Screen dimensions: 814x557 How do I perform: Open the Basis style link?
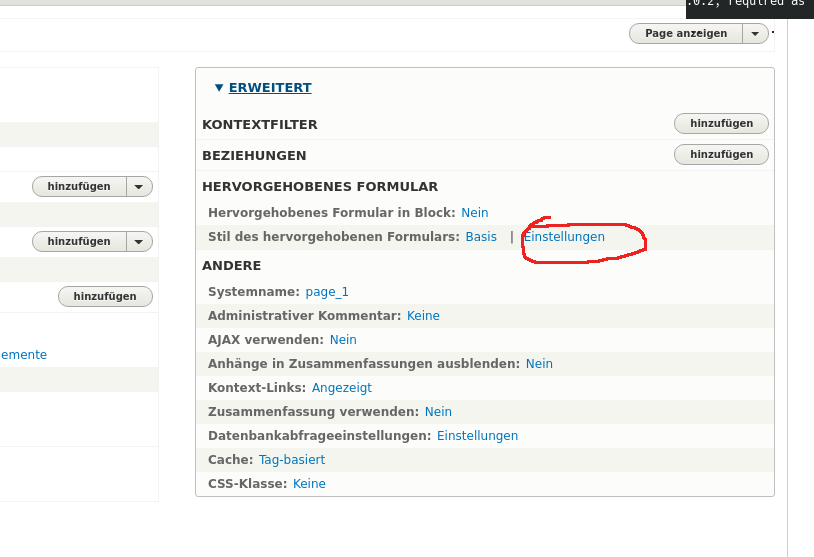[481, 237]
